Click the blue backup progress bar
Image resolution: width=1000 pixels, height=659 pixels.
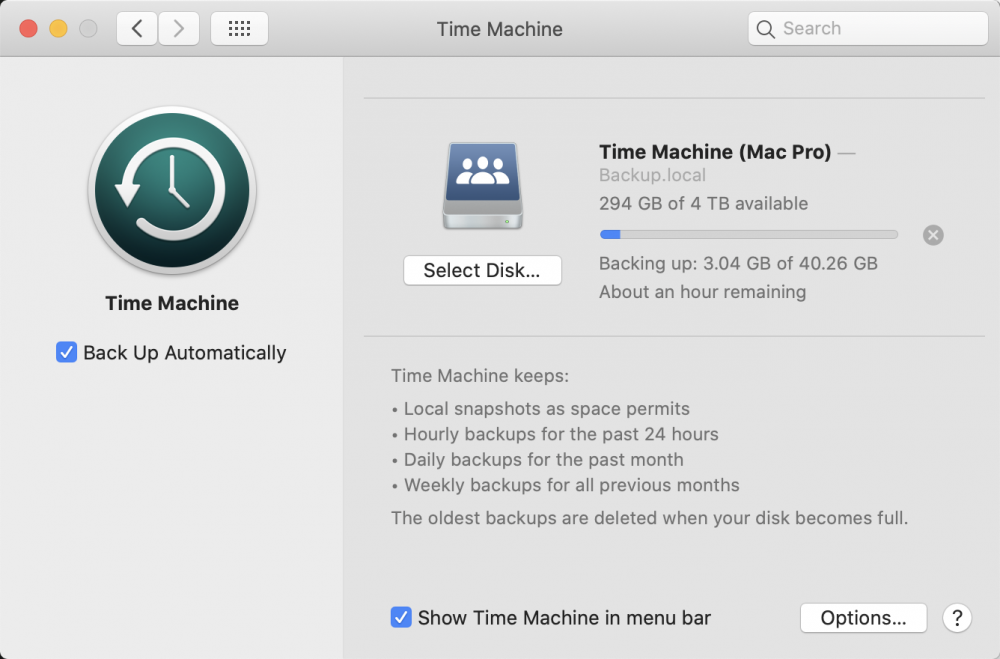tap(749, 235)
